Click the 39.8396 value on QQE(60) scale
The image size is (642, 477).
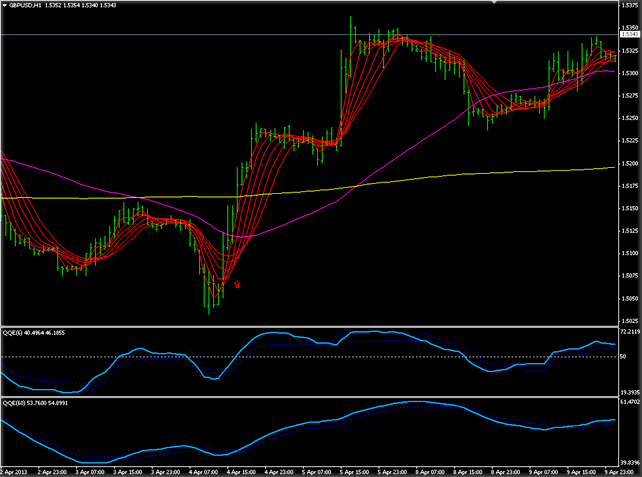[629, 462]
